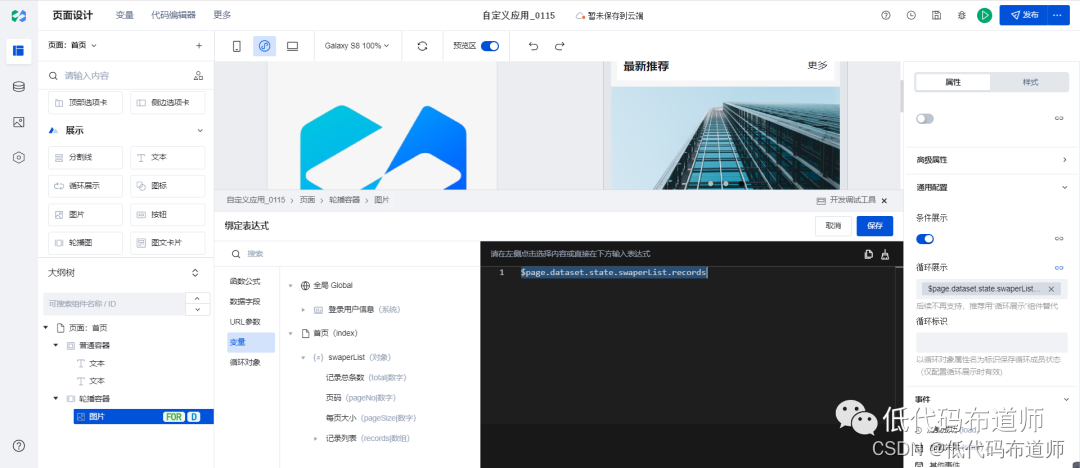Toggle the 预览区 preview switch
Image resolution: width=1080 pixels, height=468 pixels.
coord(490,46)
